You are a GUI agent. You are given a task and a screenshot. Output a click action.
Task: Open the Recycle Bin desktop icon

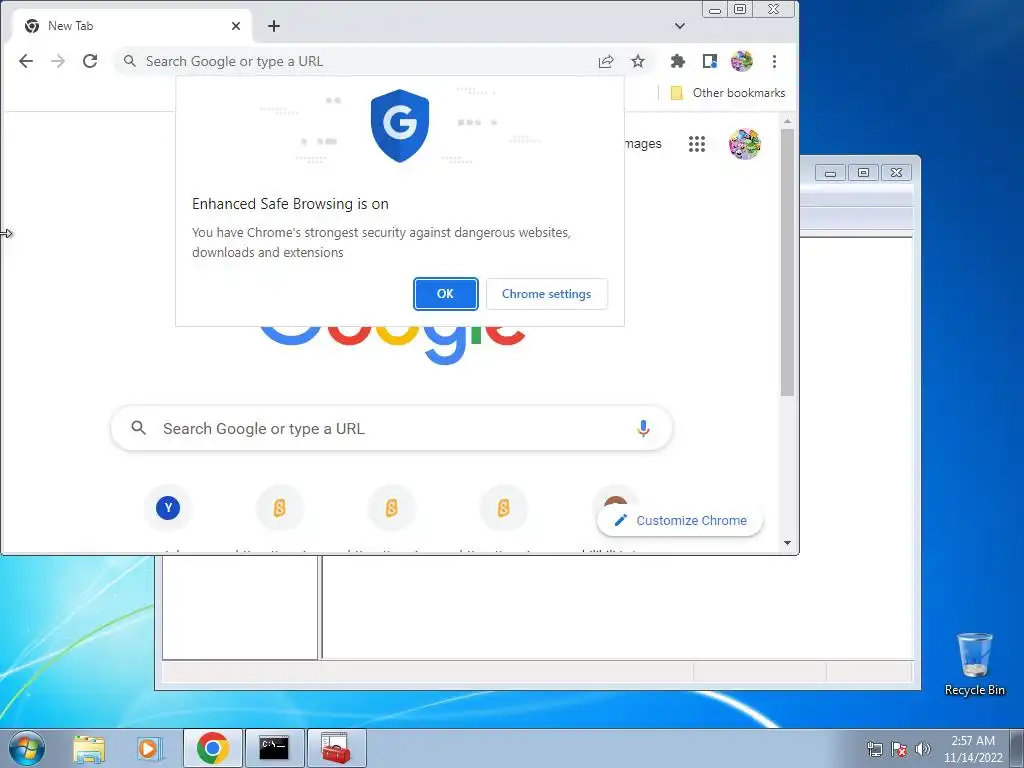[974, 664]
